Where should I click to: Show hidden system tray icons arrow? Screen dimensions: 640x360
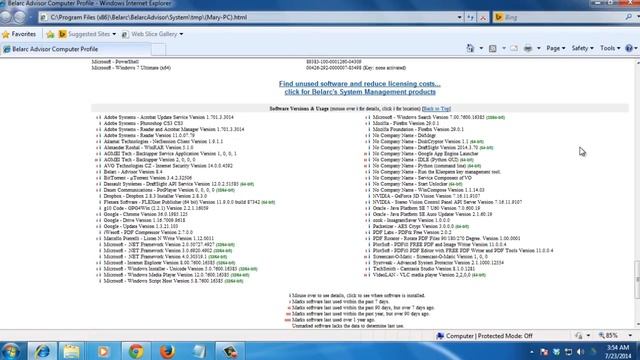531,352
